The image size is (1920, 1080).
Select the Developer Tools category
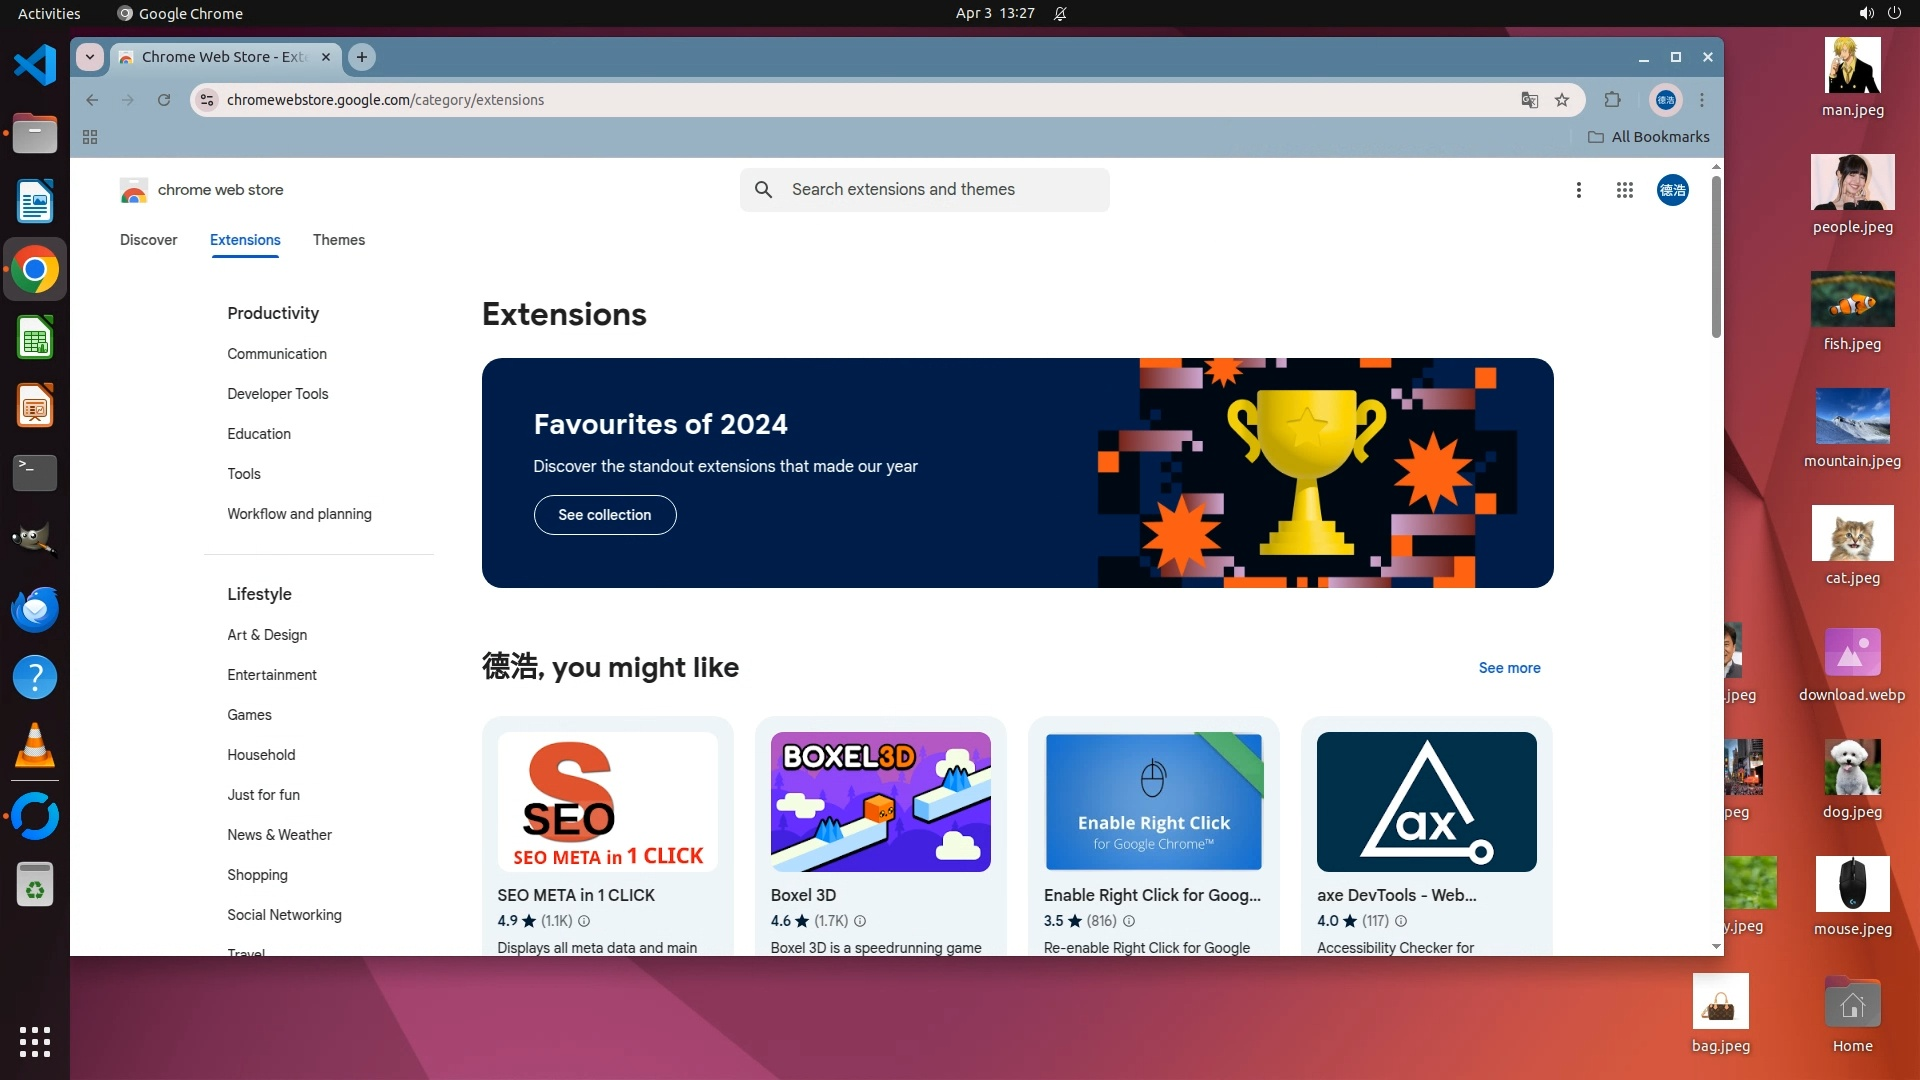(277, 394)
